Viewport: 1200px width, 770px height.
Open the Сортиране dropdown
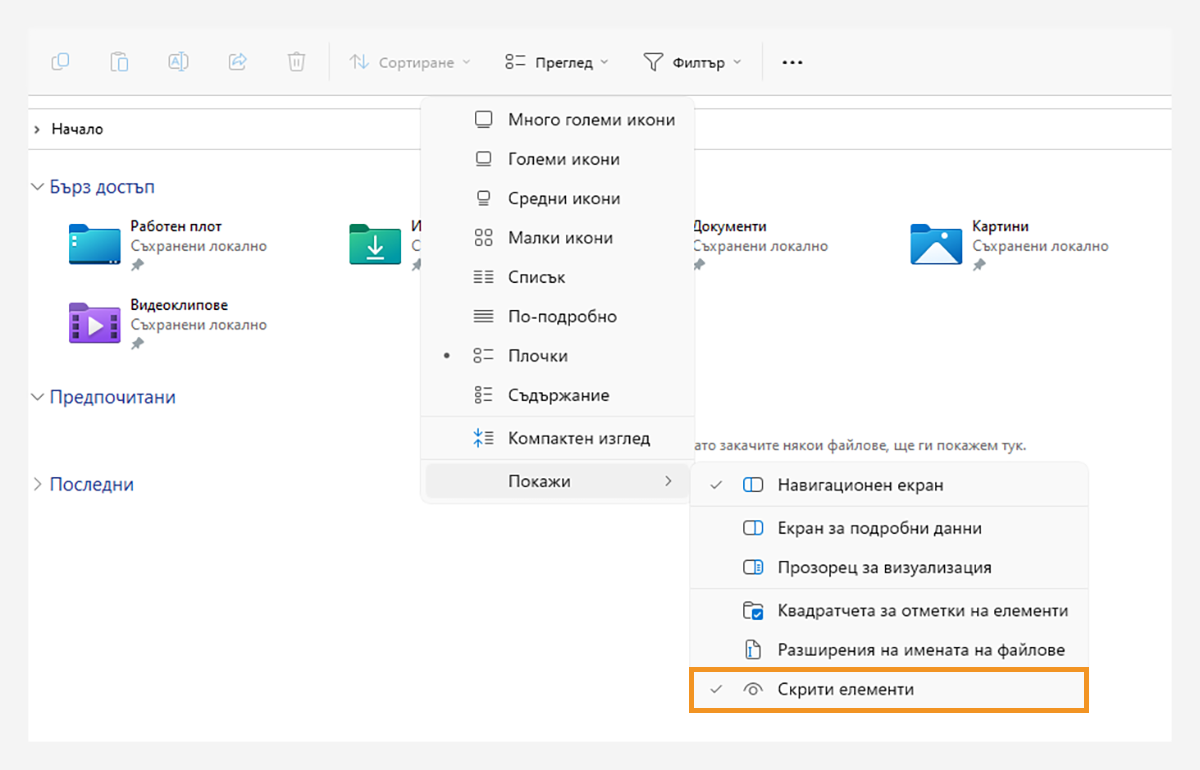pyautogui.click(x=410, y=62)
